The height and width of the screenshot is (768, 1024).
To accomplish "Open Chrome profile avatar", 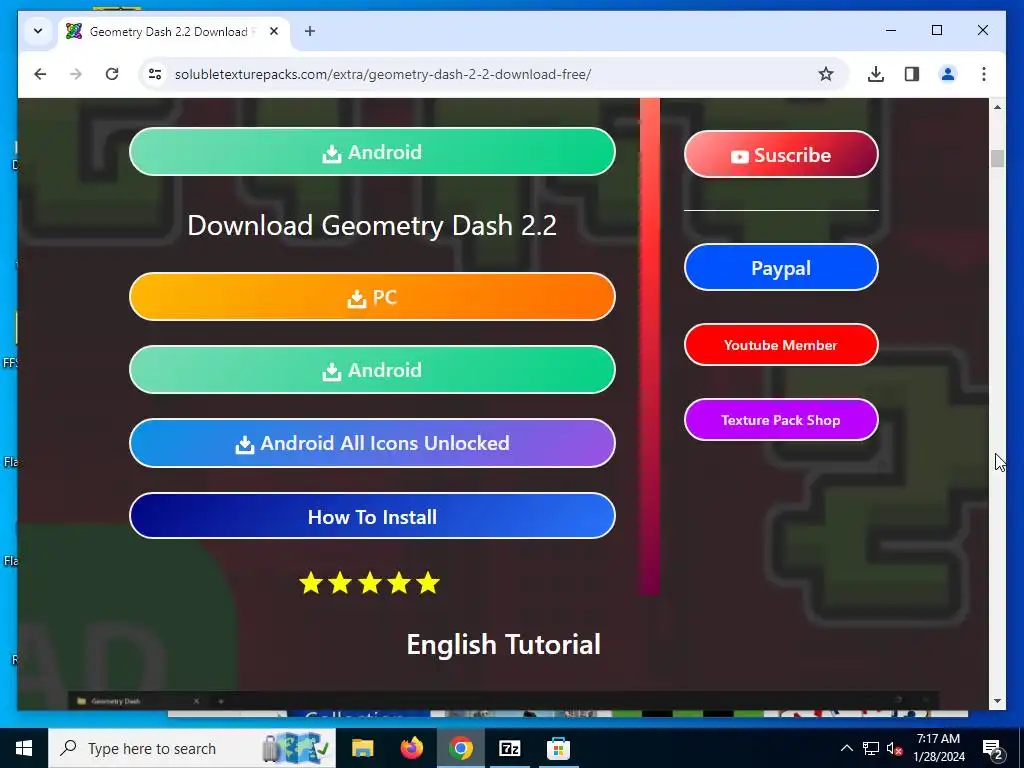I will click(948, 74).
